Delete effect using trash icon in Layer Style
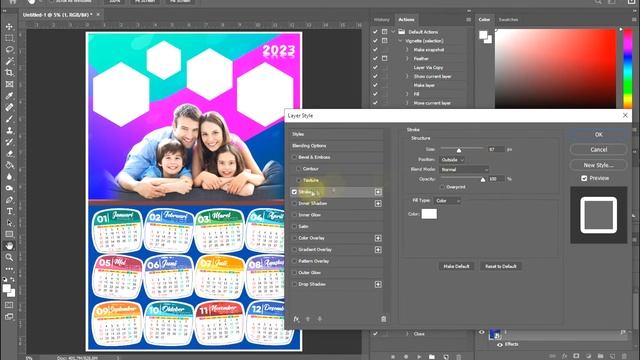This screenshot has width=640, height=360. pos(383,319)
